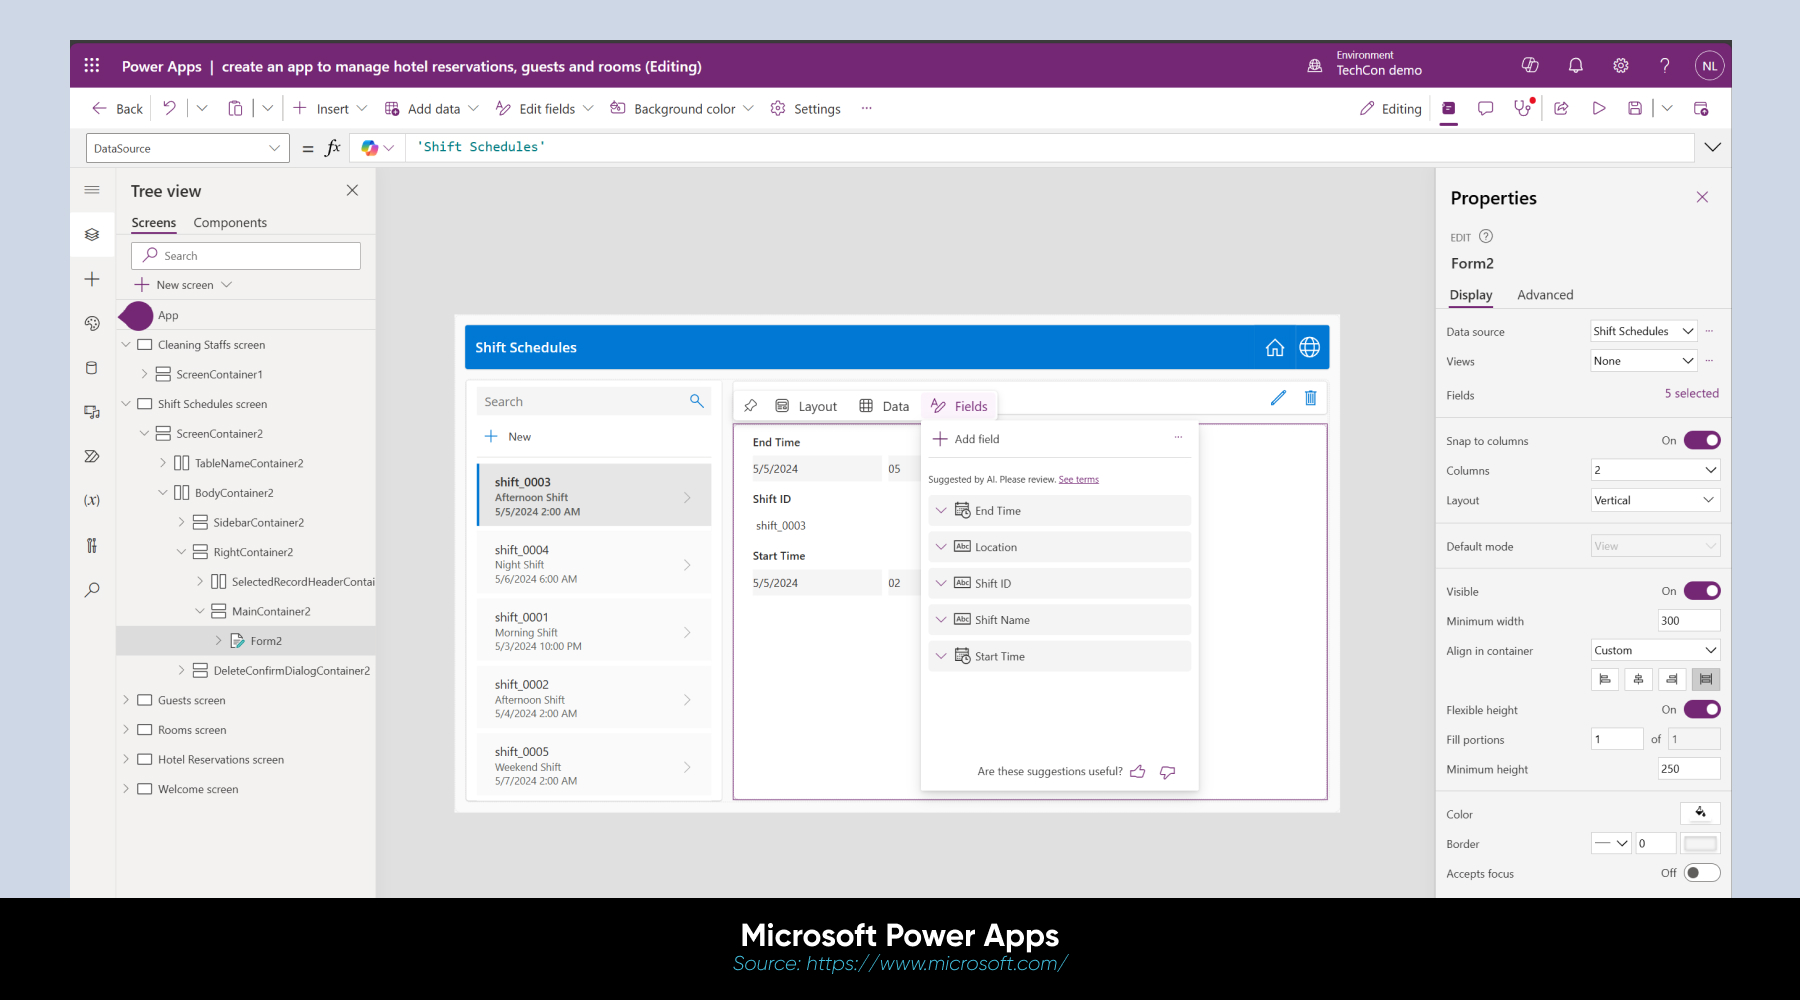Image resolution: width=1800 pixels, height=1000 pixels.
Task: Switch to the Advanced properties tab
Action: pyautogui.click(x=1545, y=295)
